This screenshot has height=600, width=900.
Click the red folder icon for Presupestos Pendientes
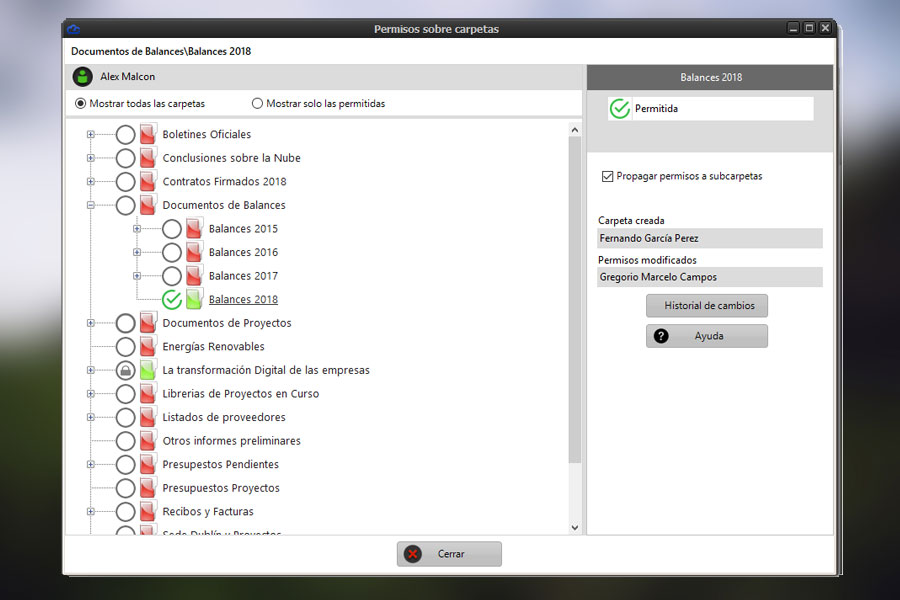pos(148,464)
